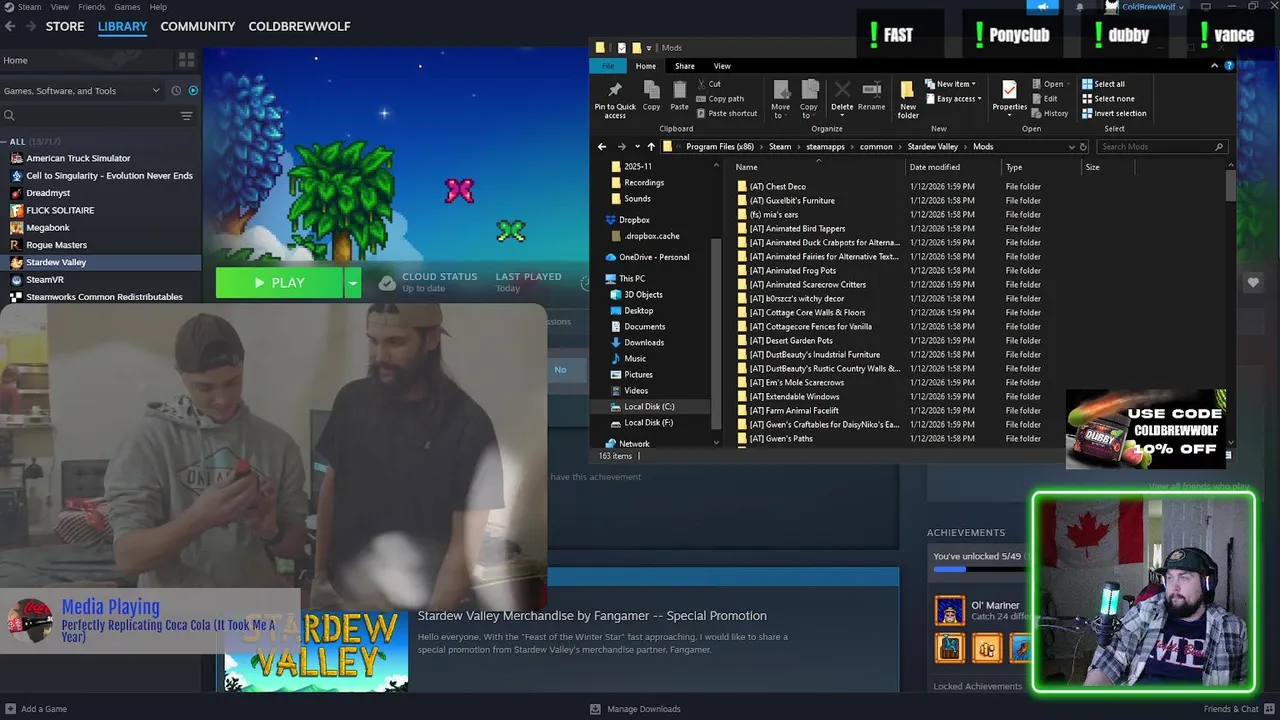The height and width of the screenshot is (720, 1280).
Task: Click the Ol' Mariner achievement icon
Action: pyautogui.click(x=950, y=610)
